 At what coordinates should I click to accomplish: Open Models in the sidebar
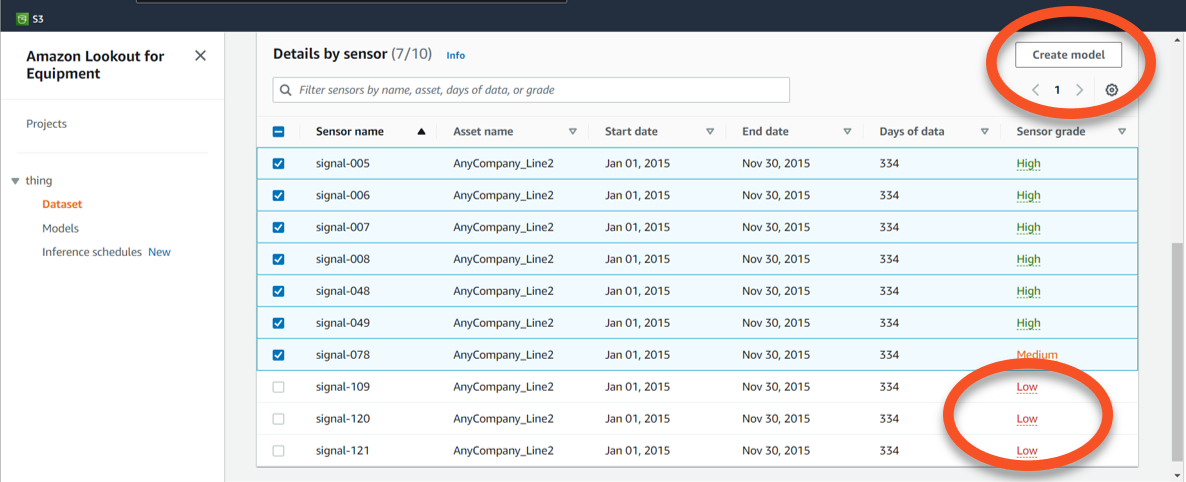pyautogui.click(x=61, y=228)
